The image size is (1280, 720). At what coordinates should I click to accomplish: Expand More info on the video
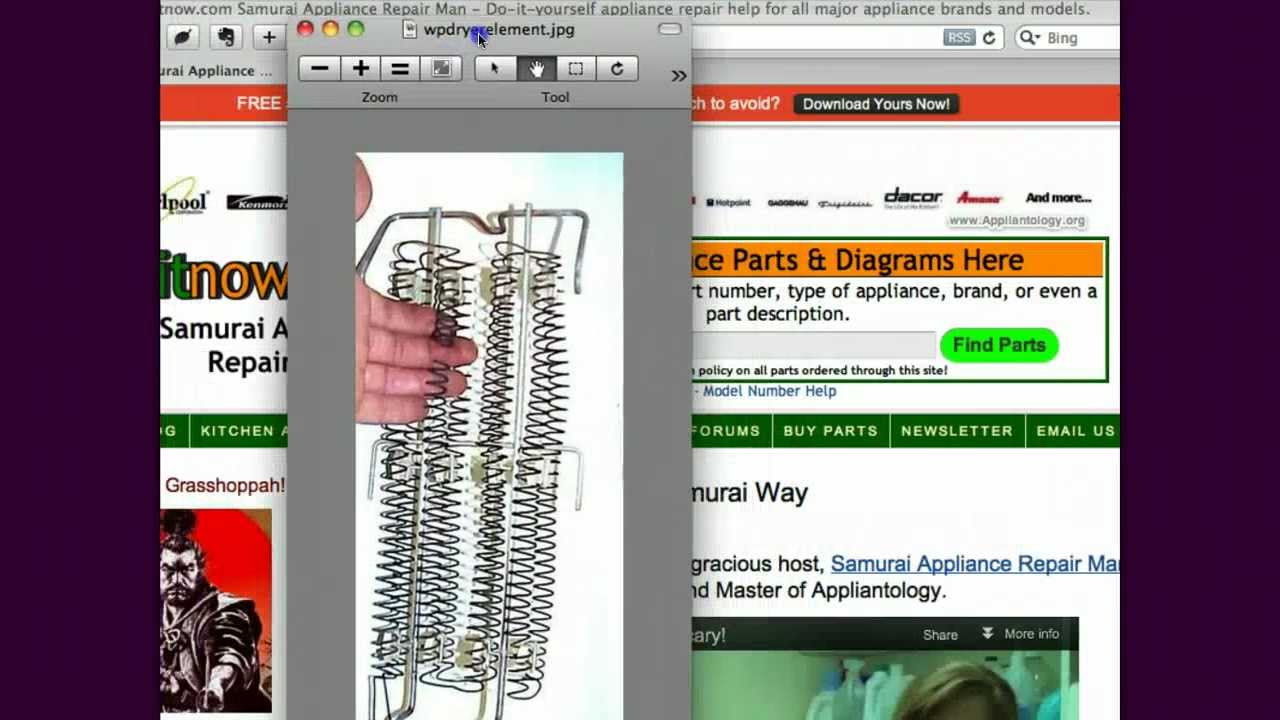click(1020, 634)
